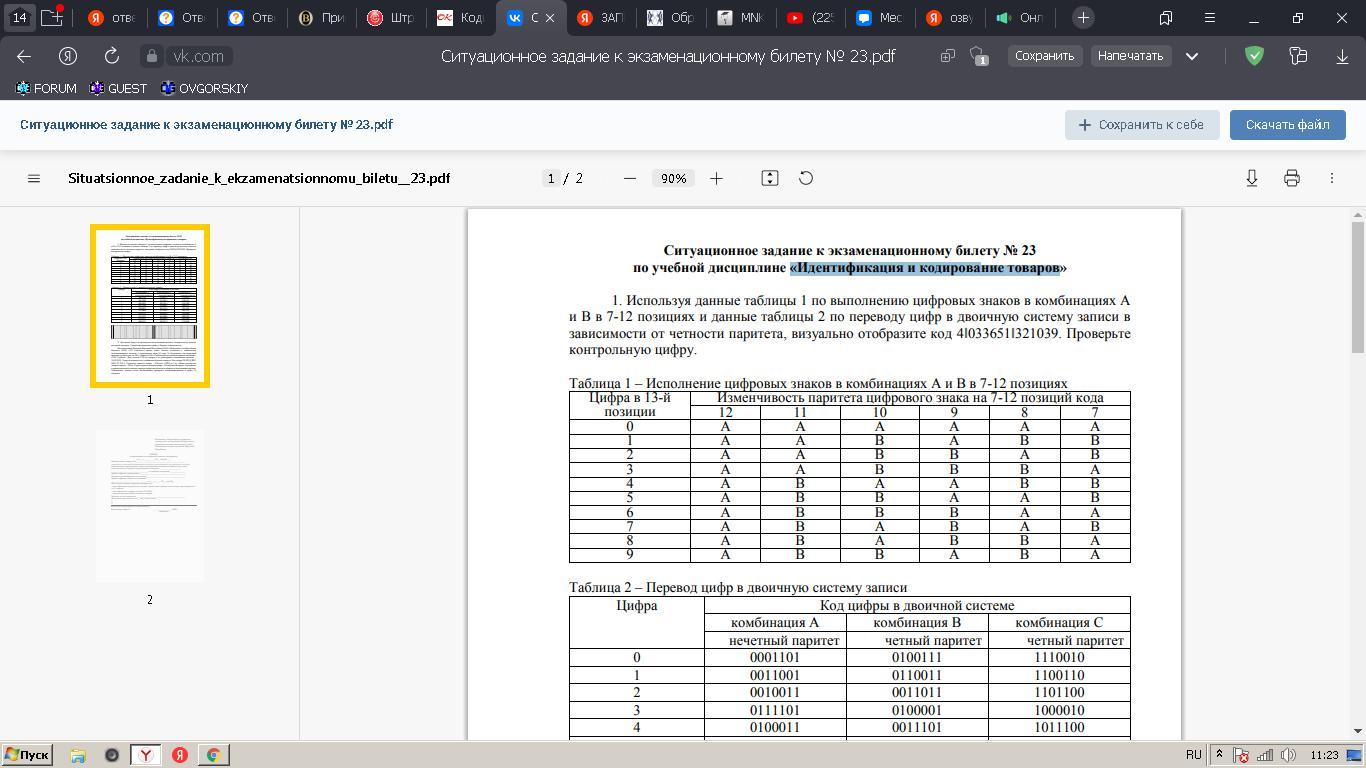Open PDF viewer more options menu
Image resolution: width=1366 pixels, height=768 pixels.
click(x=1331, y=178)
